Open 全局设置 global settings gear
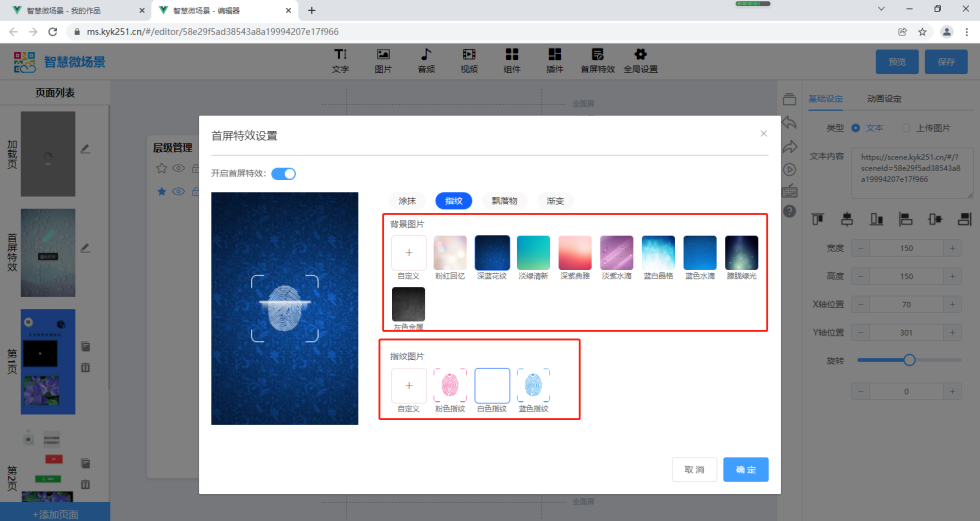This screenshot has height=521, width=980. (640, 59)
